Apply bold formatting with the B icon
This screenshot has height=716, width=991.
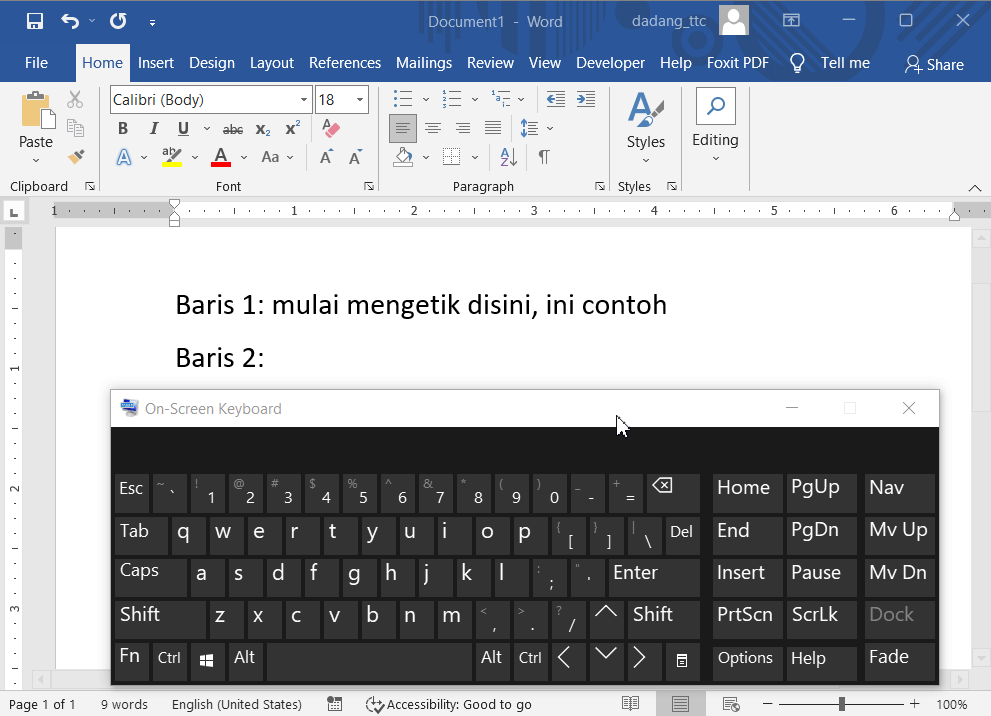coord(122,128)
